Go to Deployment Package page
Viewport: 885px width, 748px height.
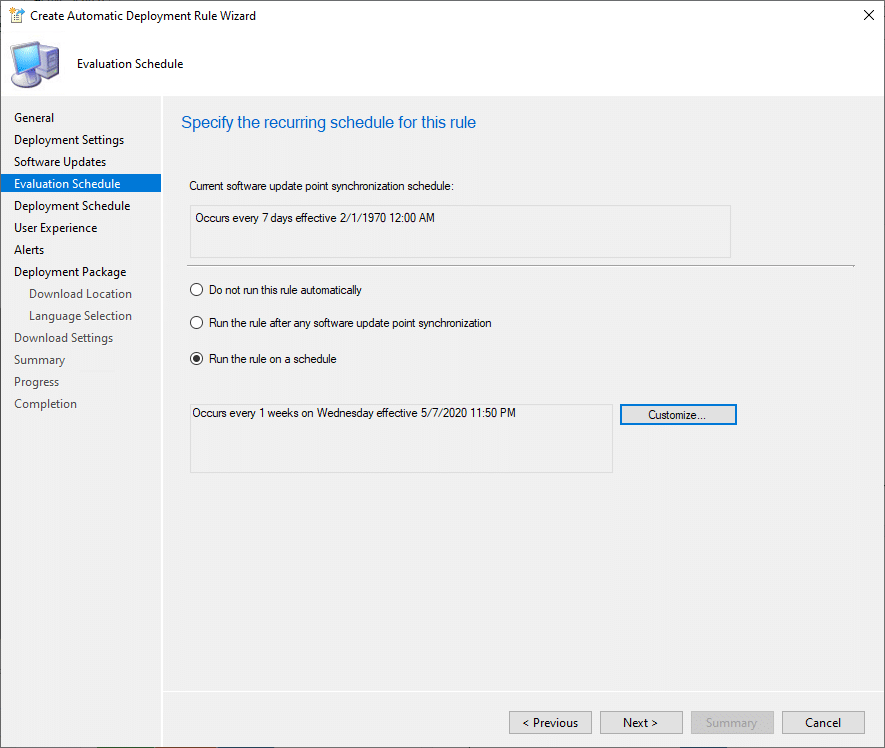pyautogui.click(x=70, y=272)
